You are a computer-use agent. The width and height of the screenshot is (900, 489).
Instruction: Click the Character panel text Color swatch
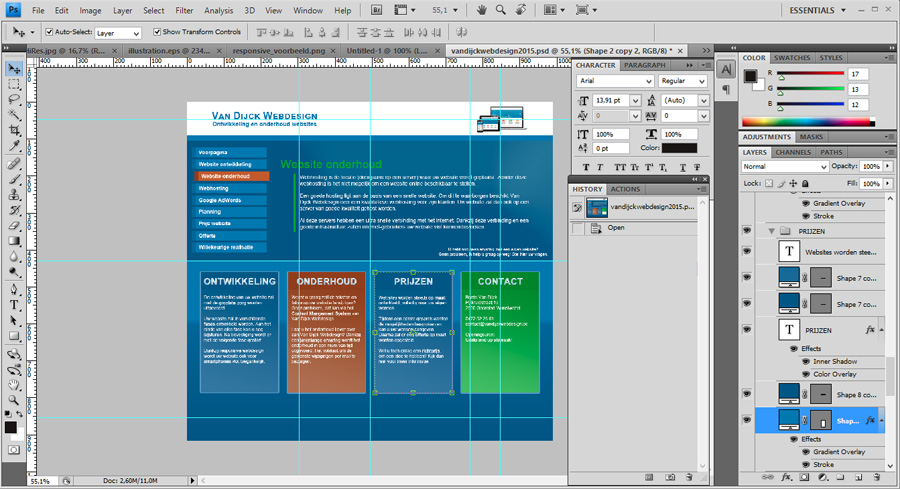680,148
